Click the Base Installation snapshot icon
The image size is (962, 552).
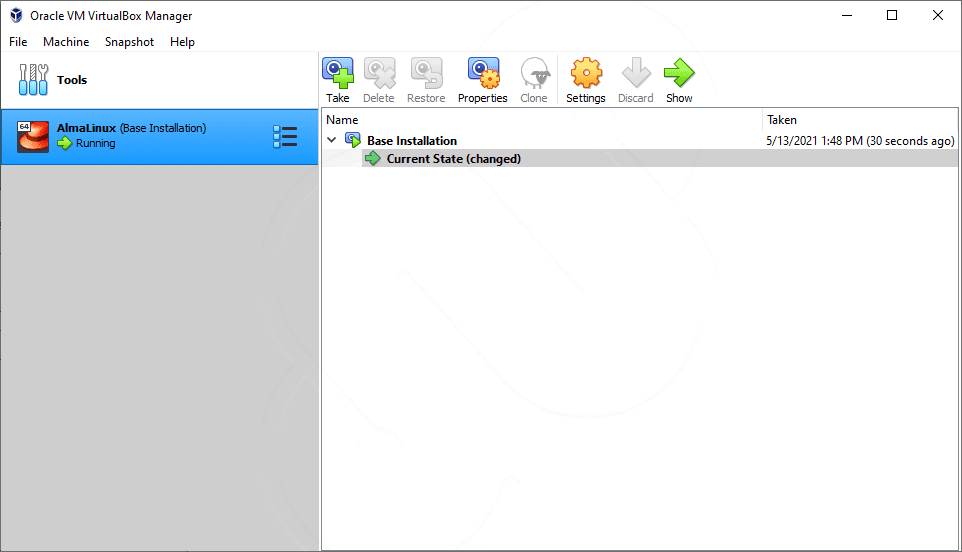click(353, 140)
